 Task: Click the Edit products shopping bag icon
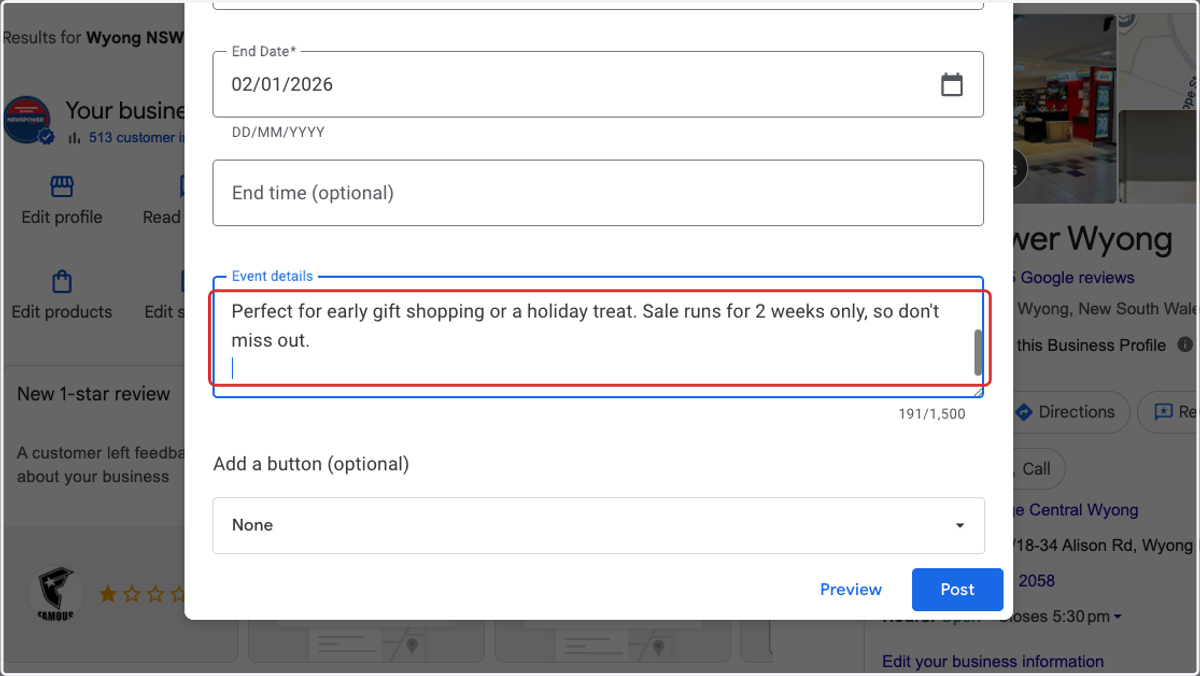62,281
